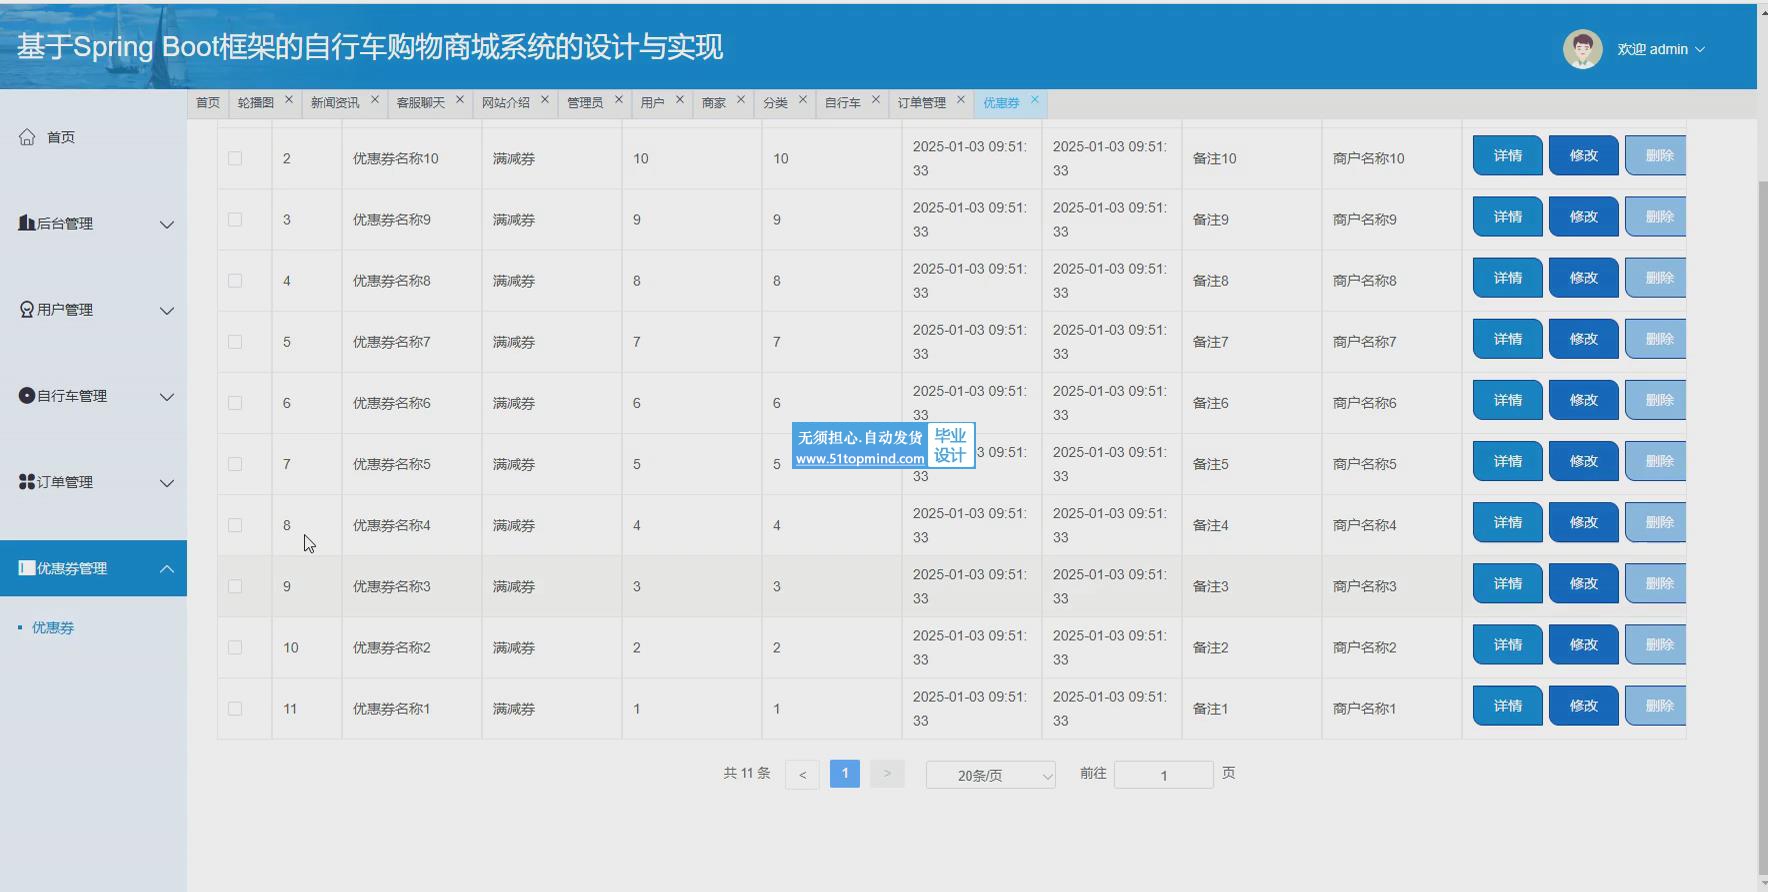
Task: Click the previous page arrow in pagination
Action: pyautogui.click(x=802, y=775)
